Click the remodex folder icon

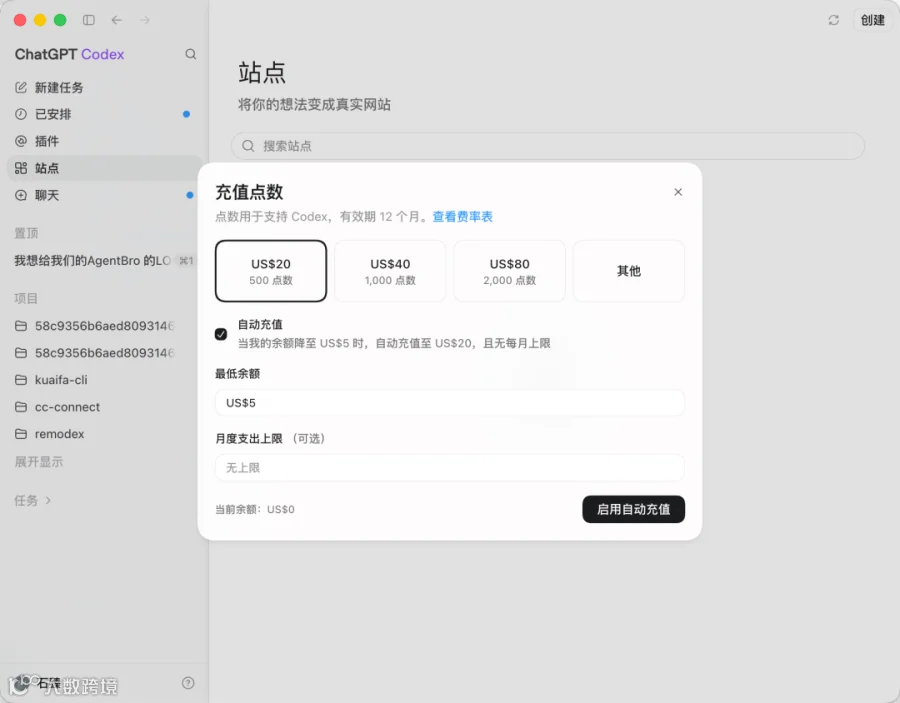(21, 434)
